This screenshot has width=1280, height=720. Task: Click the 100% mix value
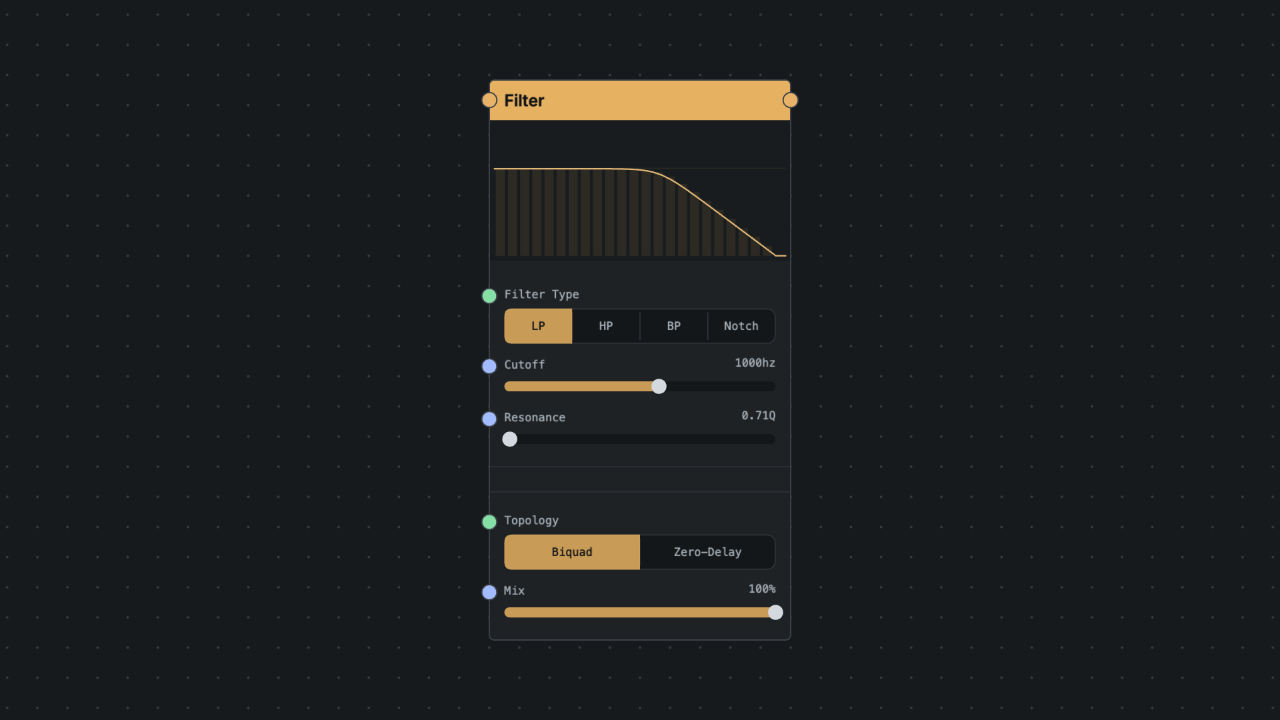coord(762,589)
